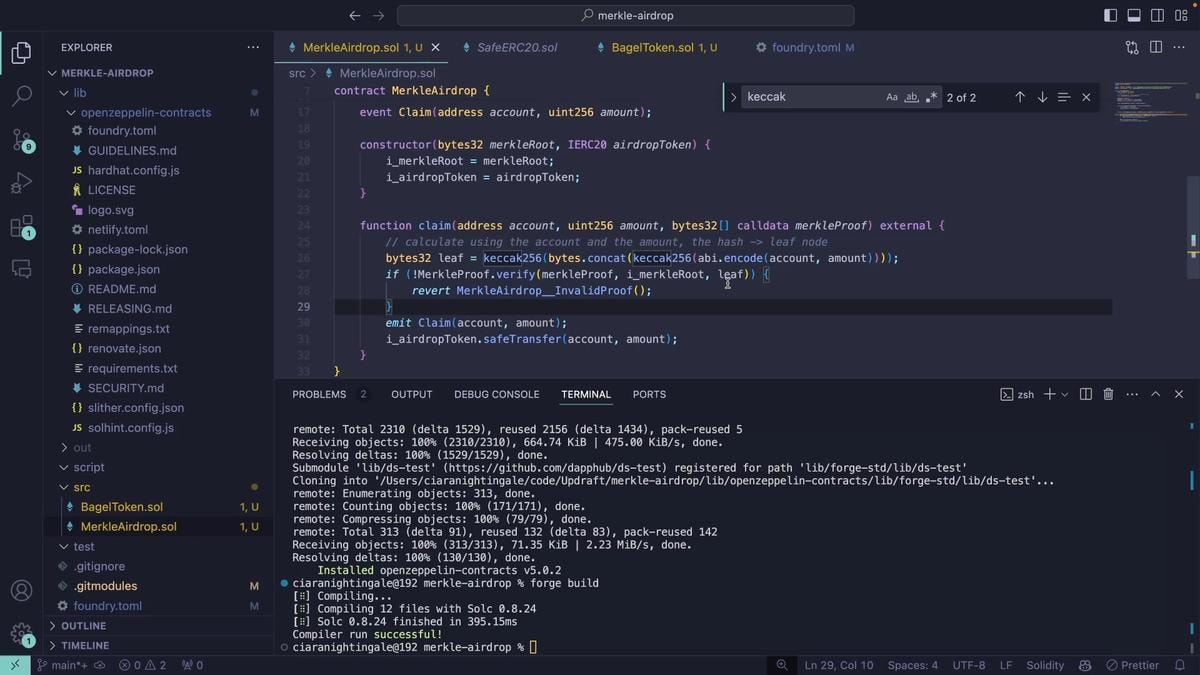
Task: Open the Source Control view
Action: [x=21, y=140]
